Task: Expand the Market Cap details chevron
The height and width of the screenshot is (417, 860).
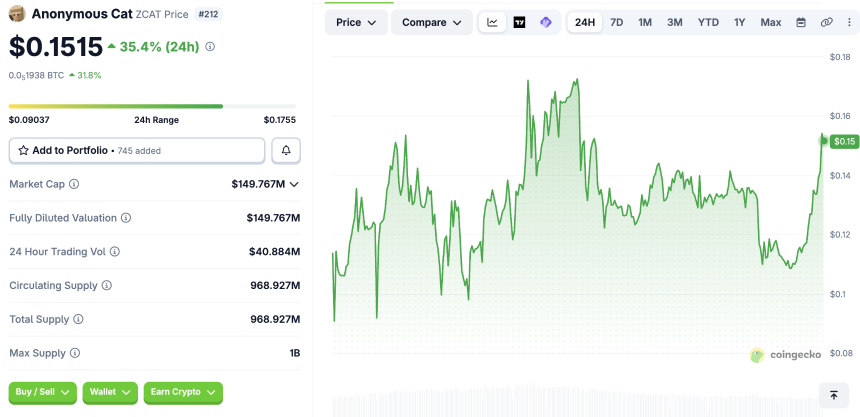Action: tap(294, 184)
